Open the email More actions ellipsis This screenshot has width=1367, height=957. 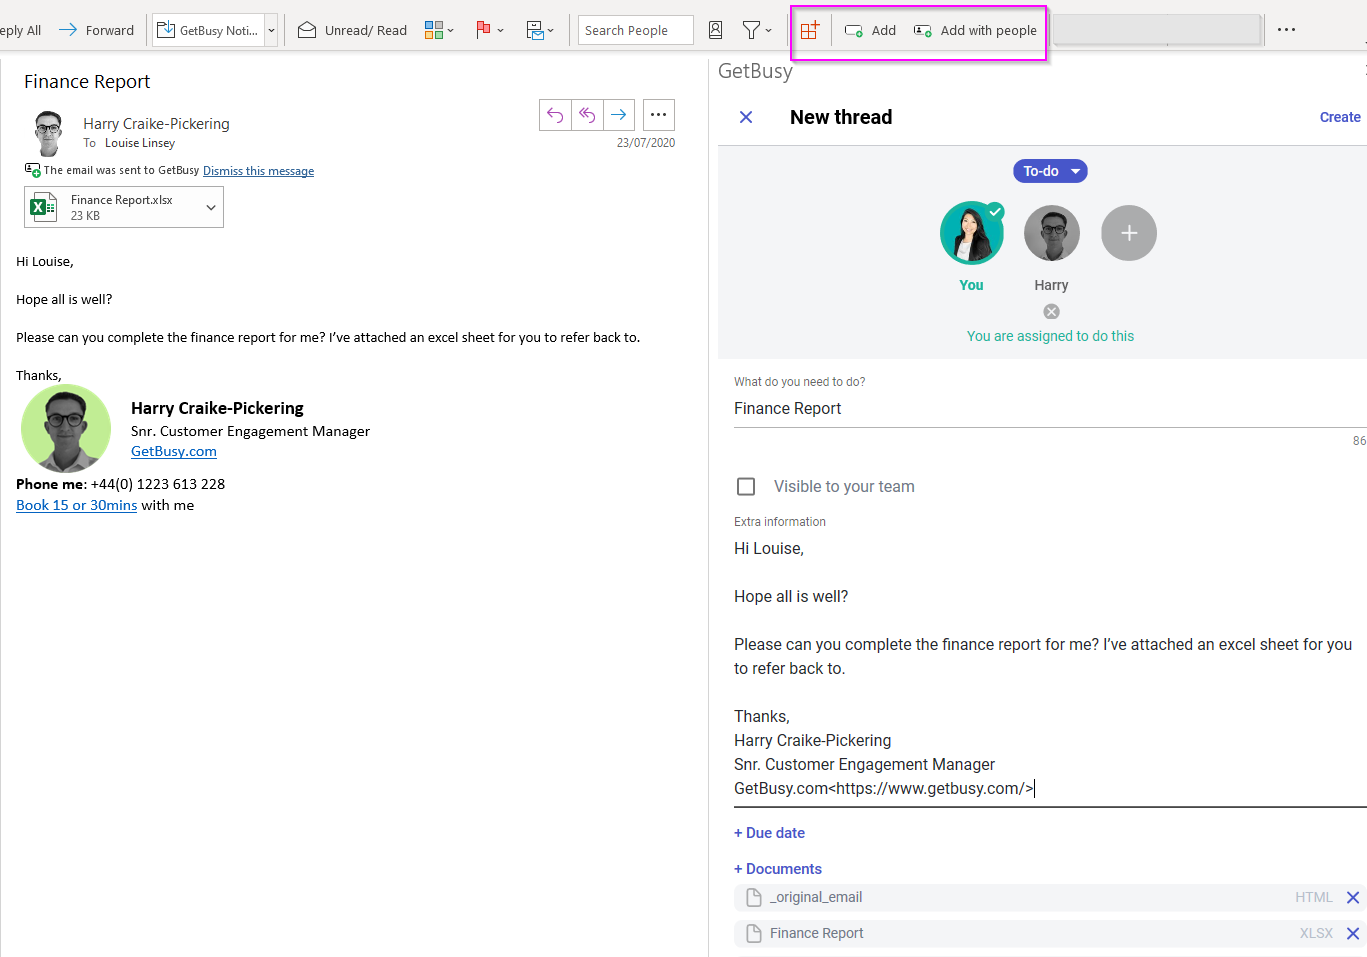coord(659,115)
